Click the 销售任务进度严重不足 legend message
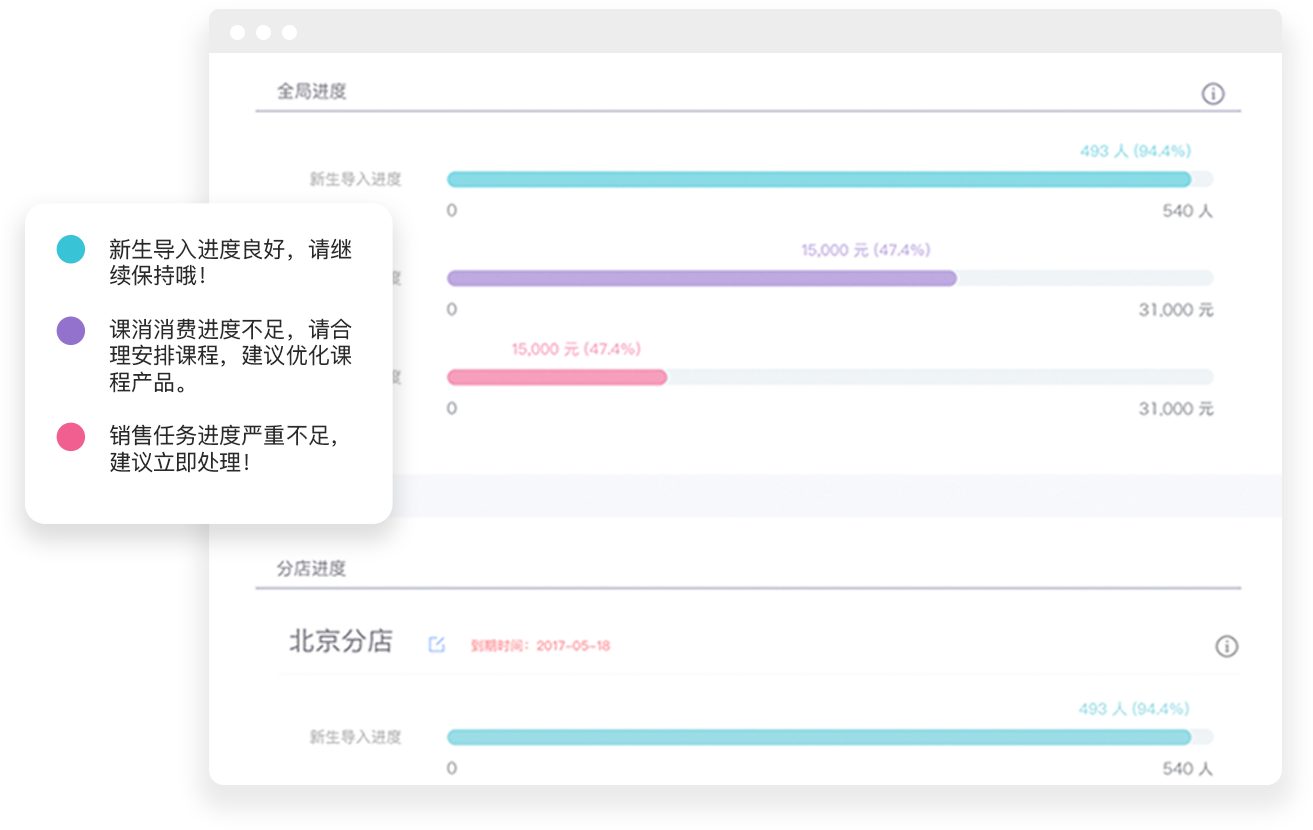This screenshot has width=1313, height=830. (x=230, y=449)
